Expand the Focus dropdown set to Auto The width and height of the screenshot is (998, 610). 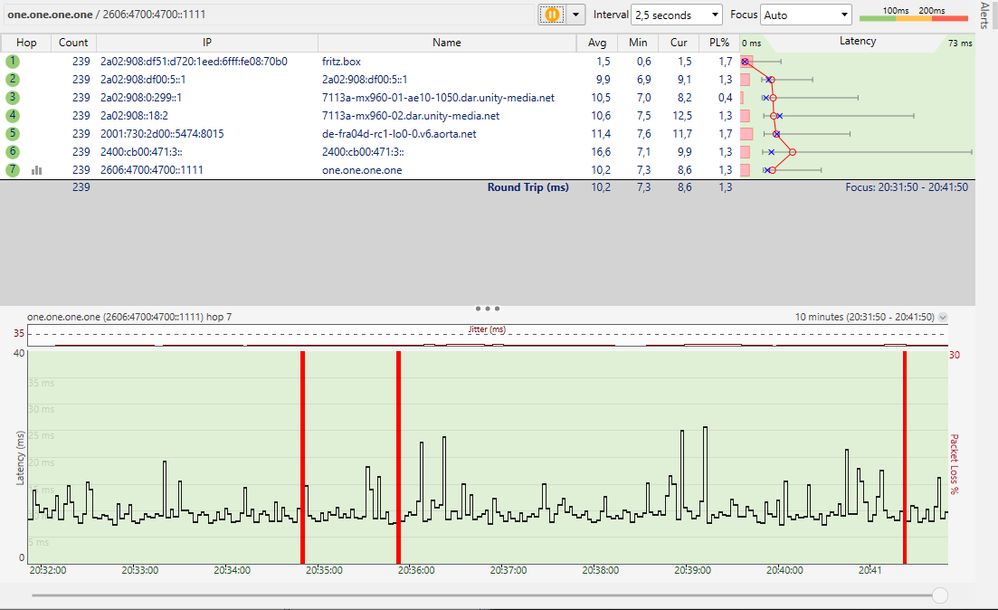[x=805, y=15]
